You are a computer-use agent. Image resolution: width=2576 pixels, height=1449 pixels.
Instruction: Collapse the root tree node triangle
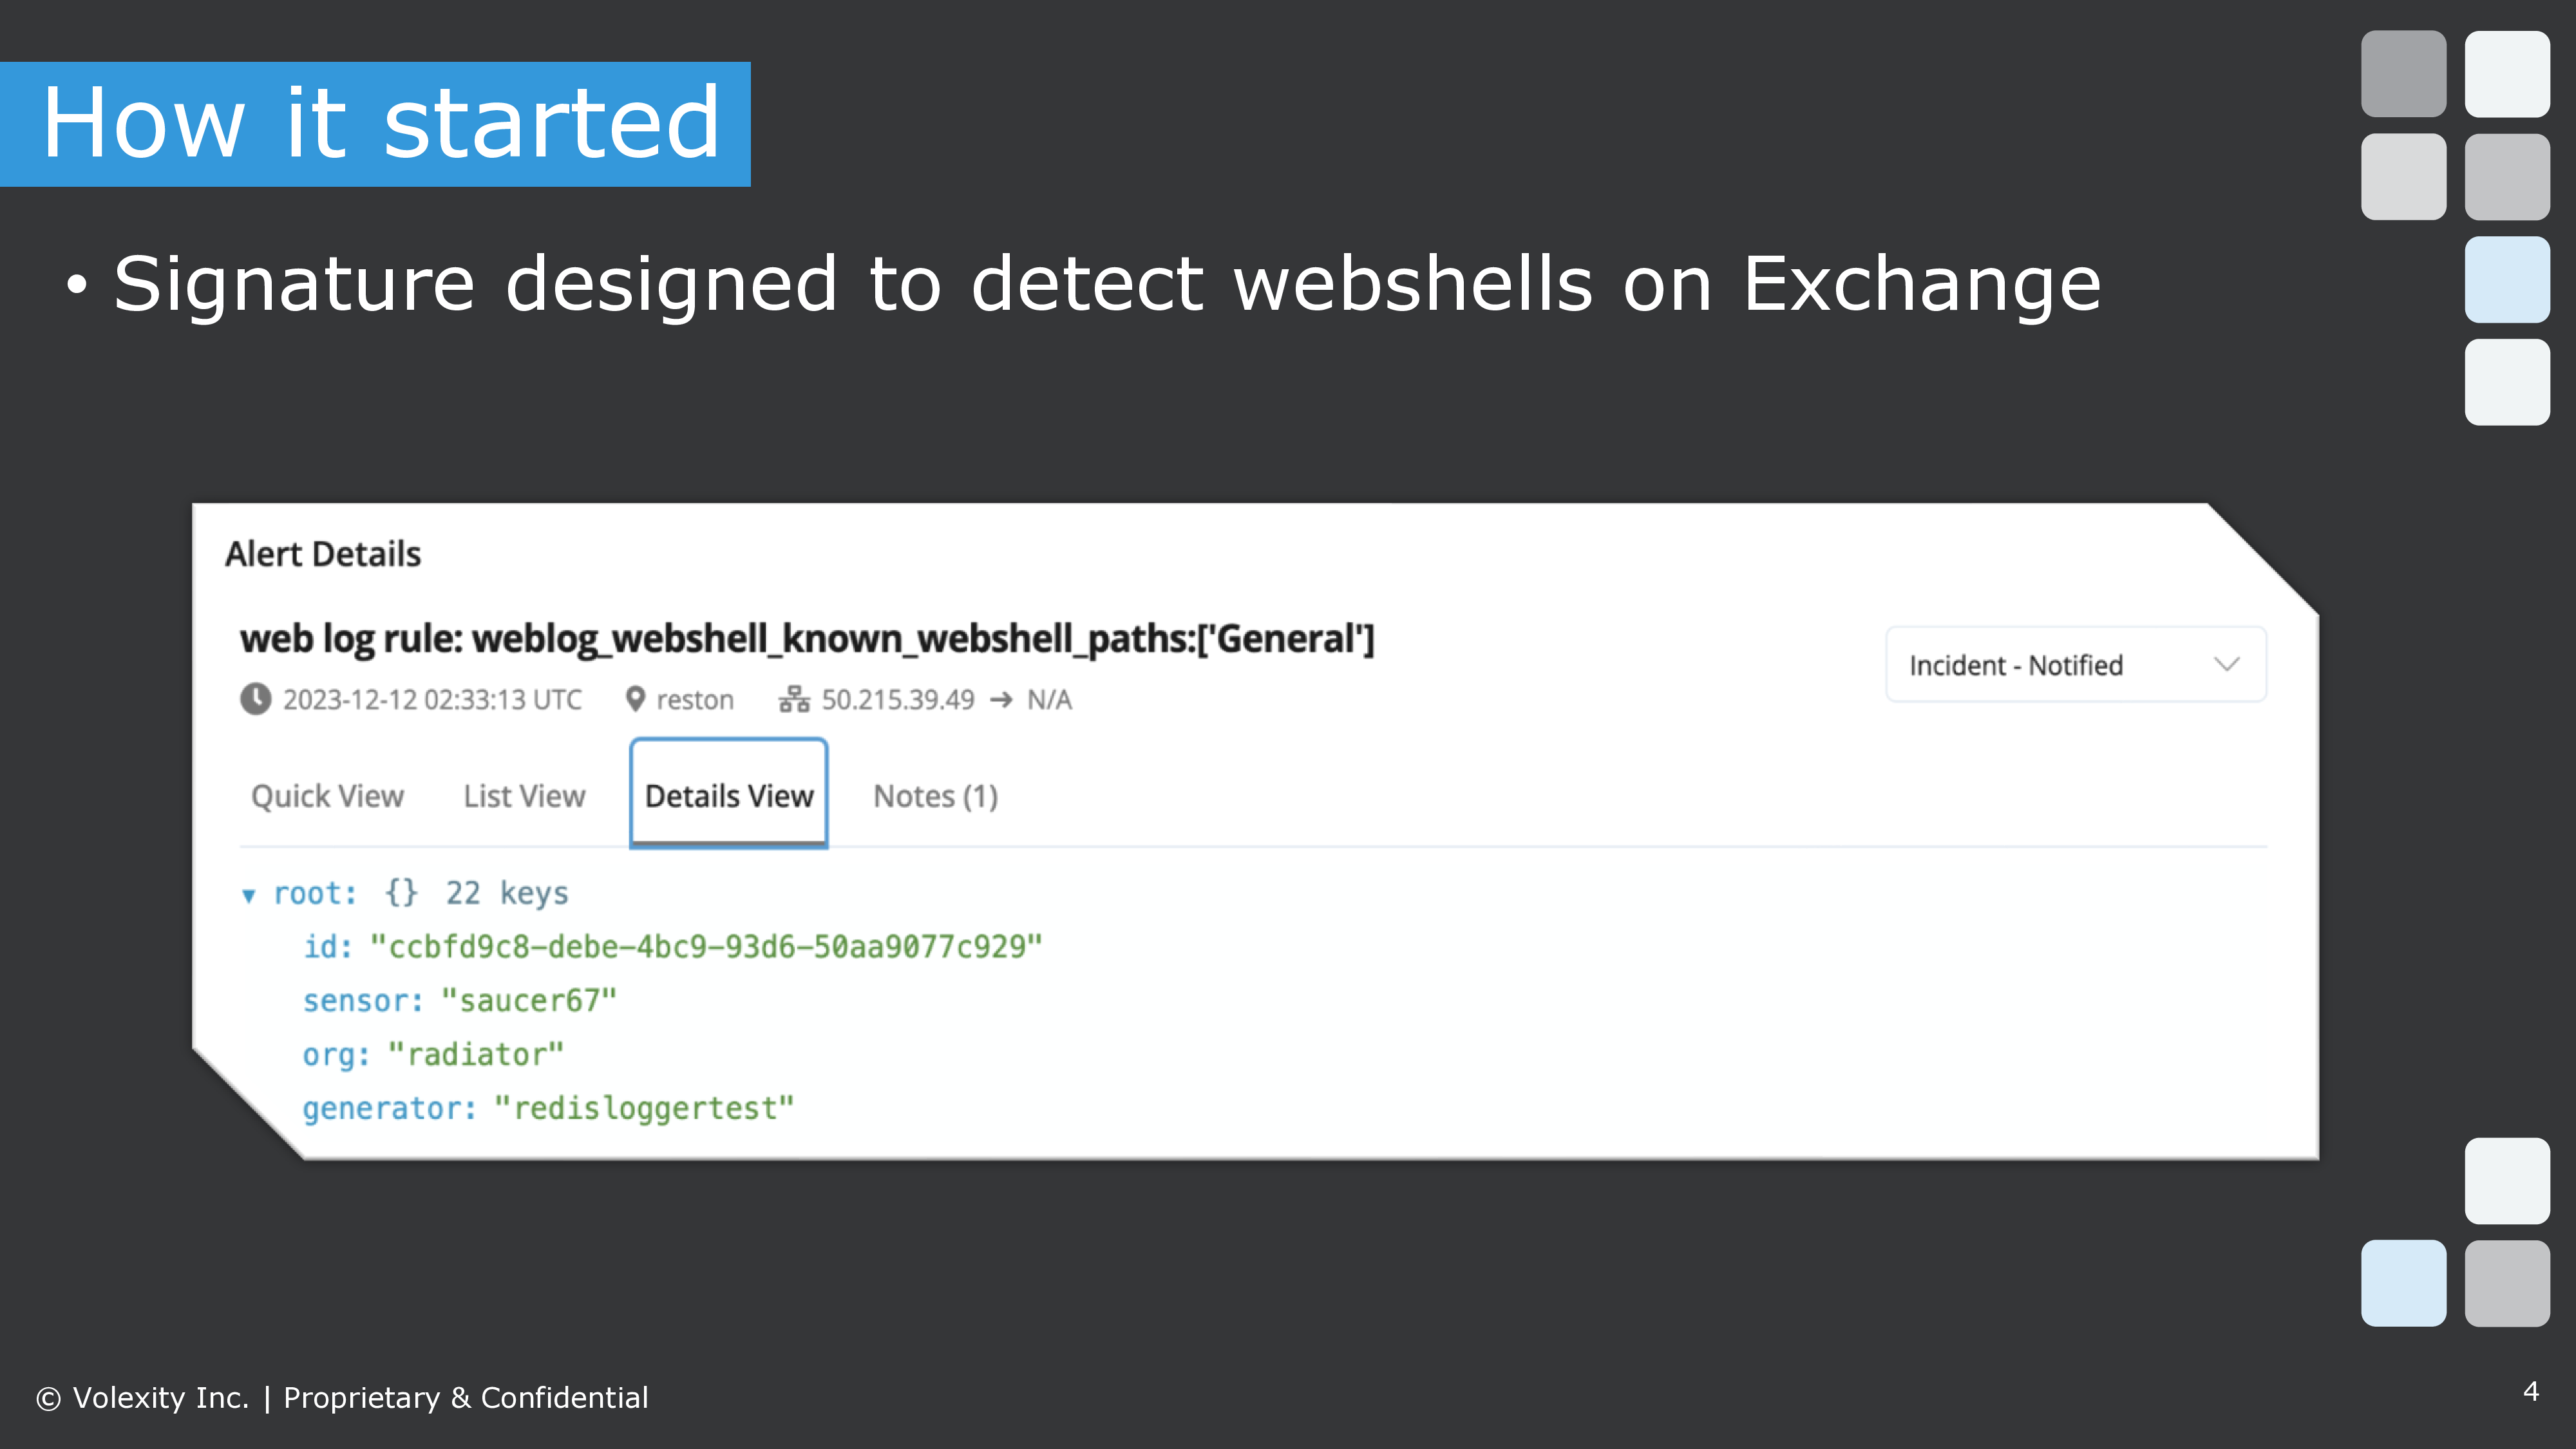(248, 895)
